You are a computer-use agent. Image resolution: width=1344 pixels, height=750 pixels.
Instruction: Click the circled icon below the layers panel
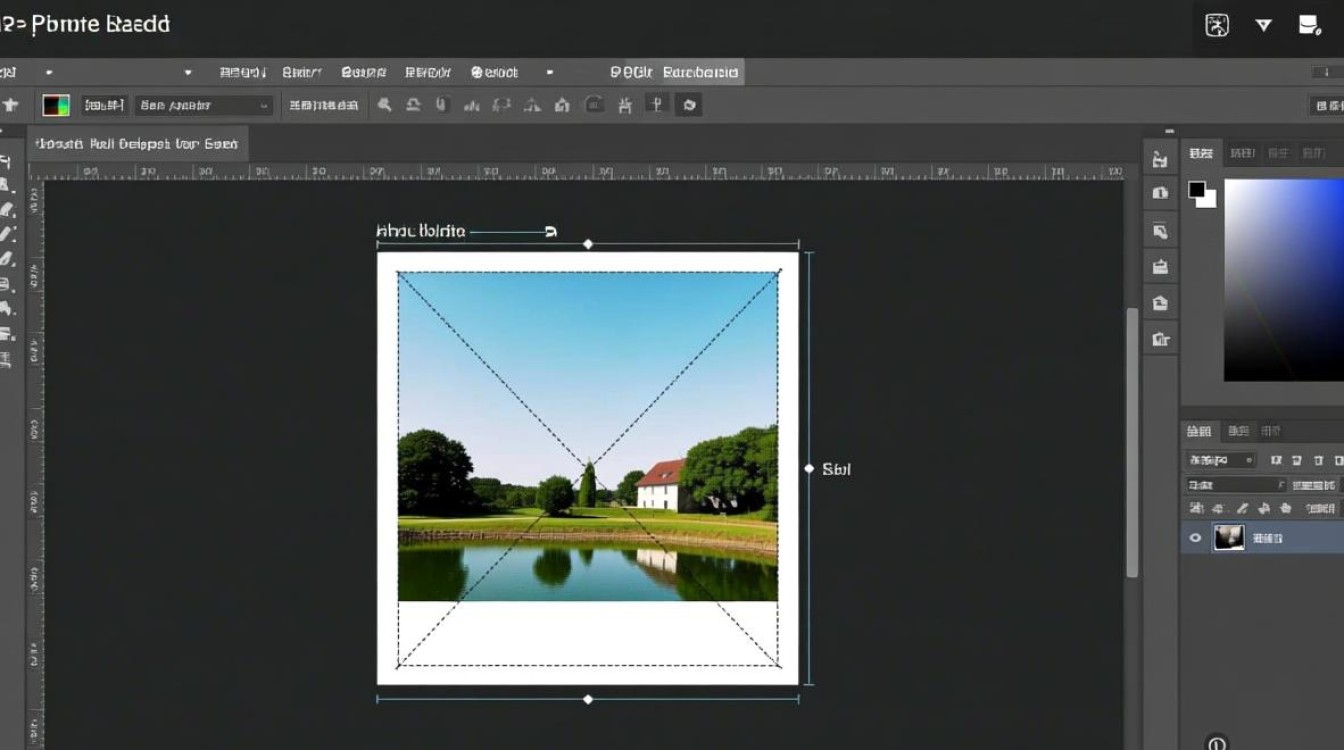(x=1217, y=743)
